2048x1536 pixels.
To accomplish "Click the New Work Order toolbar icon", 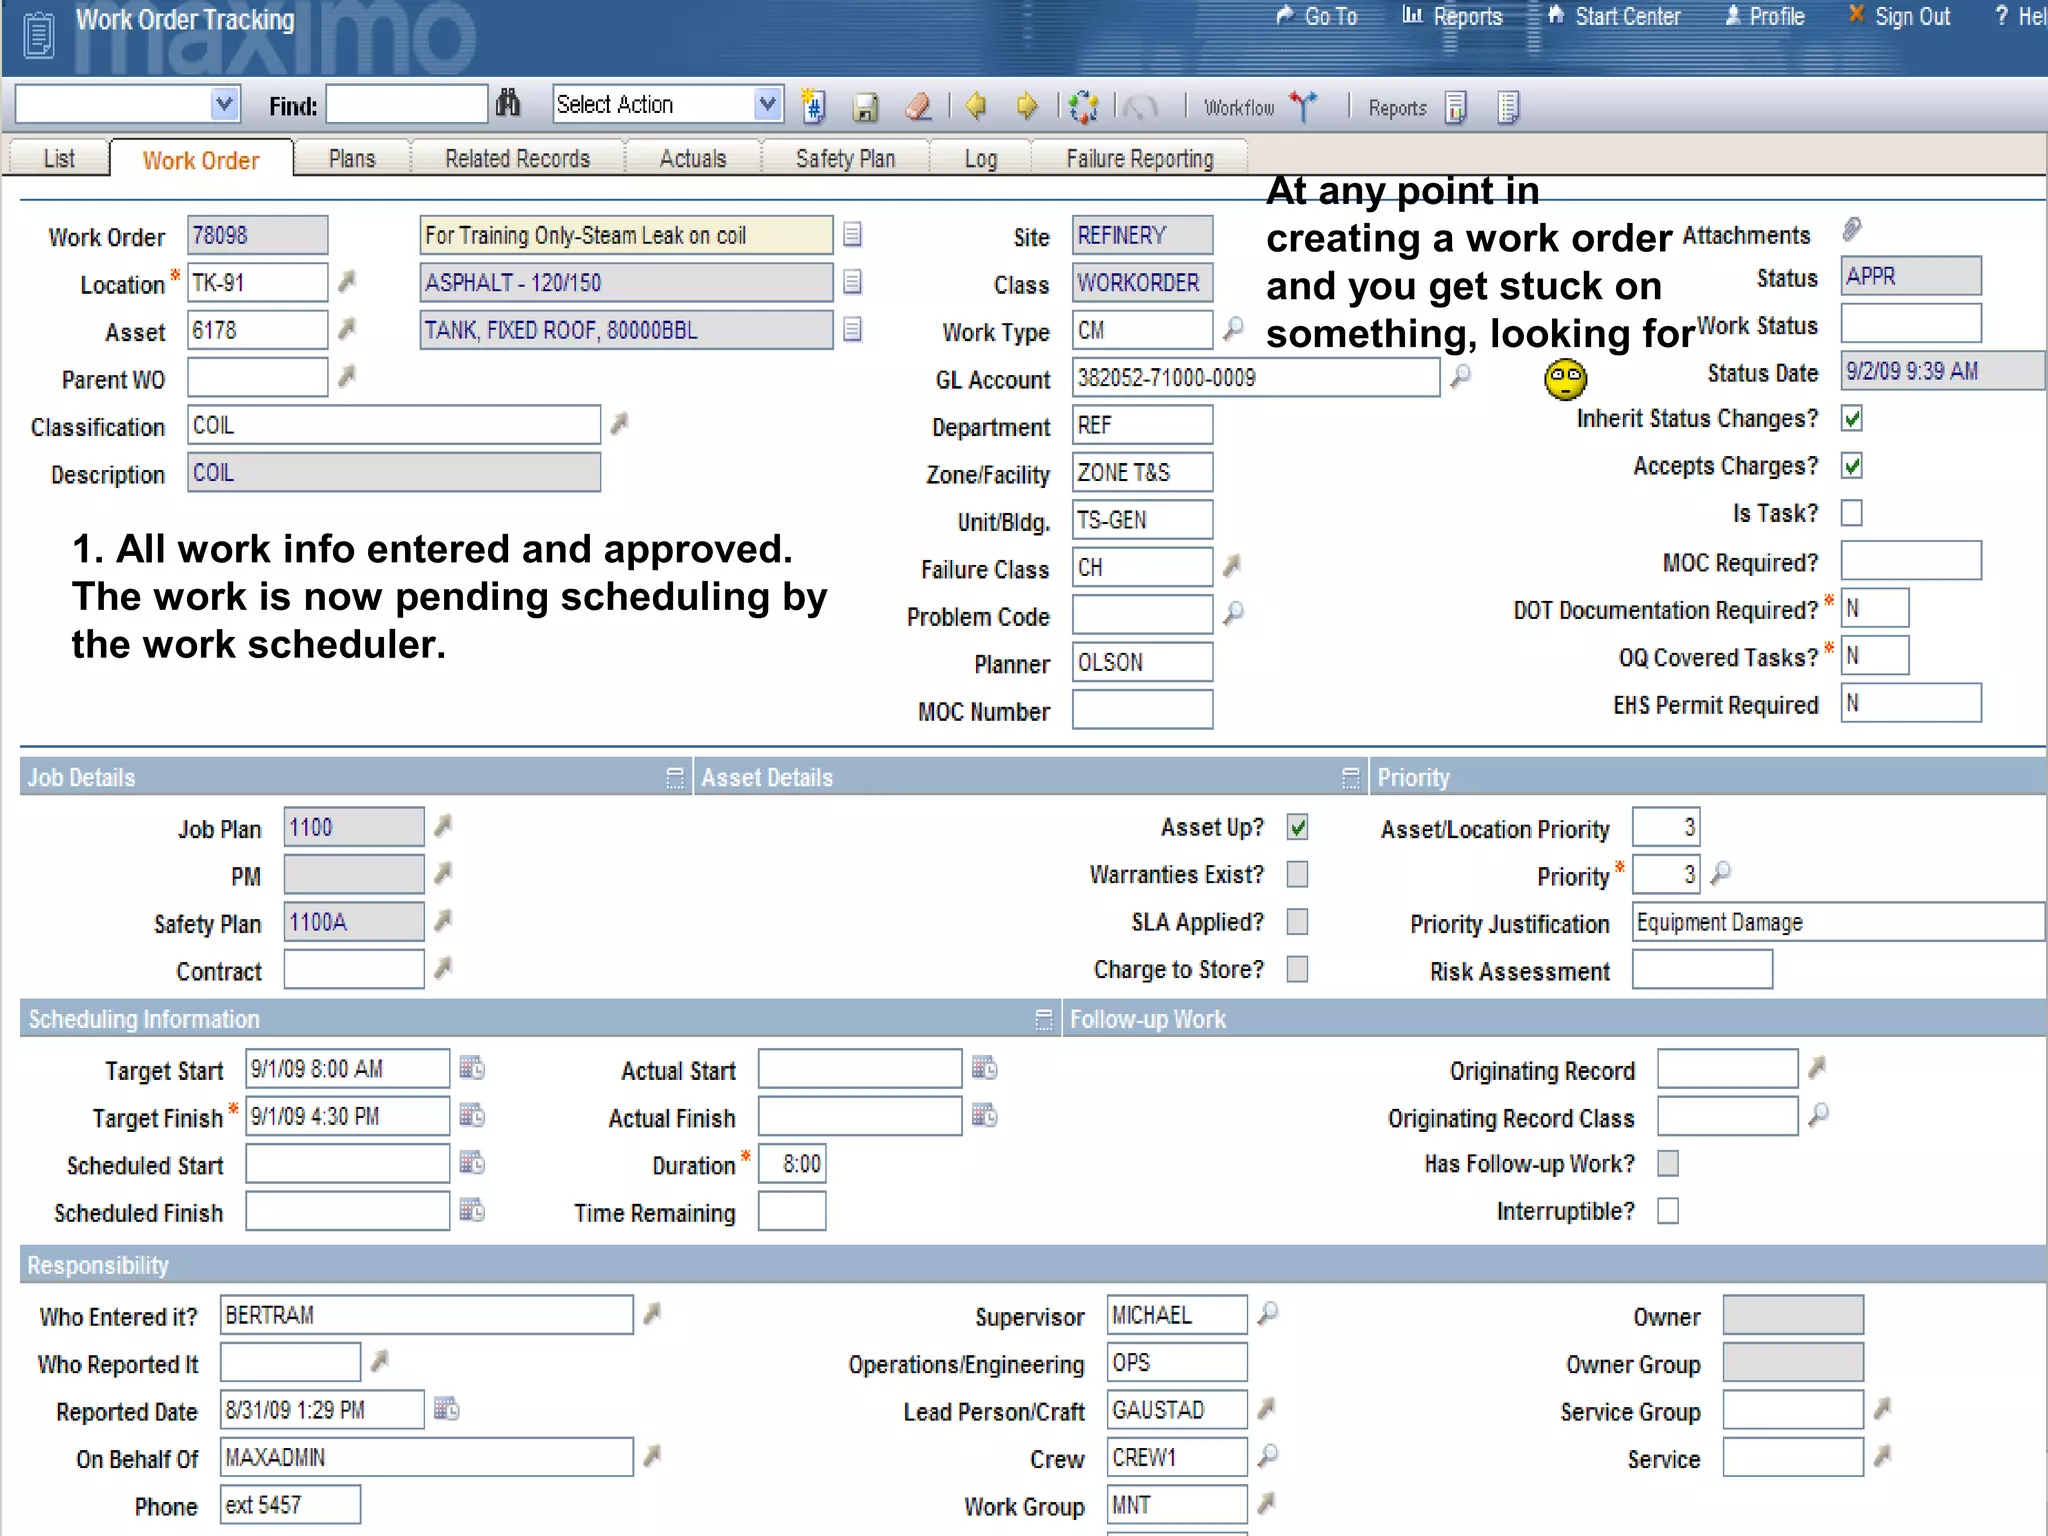I will pos(814,106).
